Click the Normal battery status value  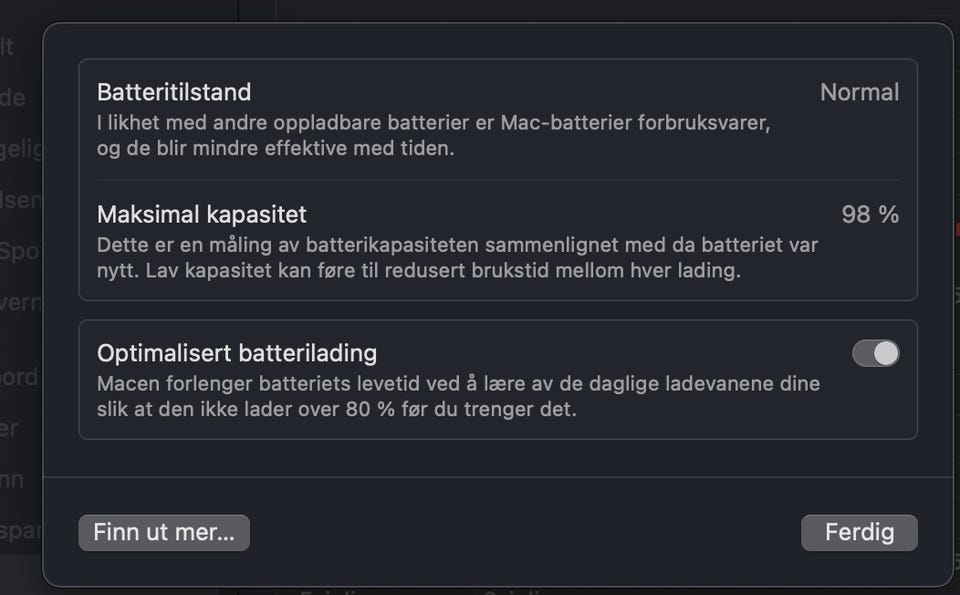click(x=860, y=92)
